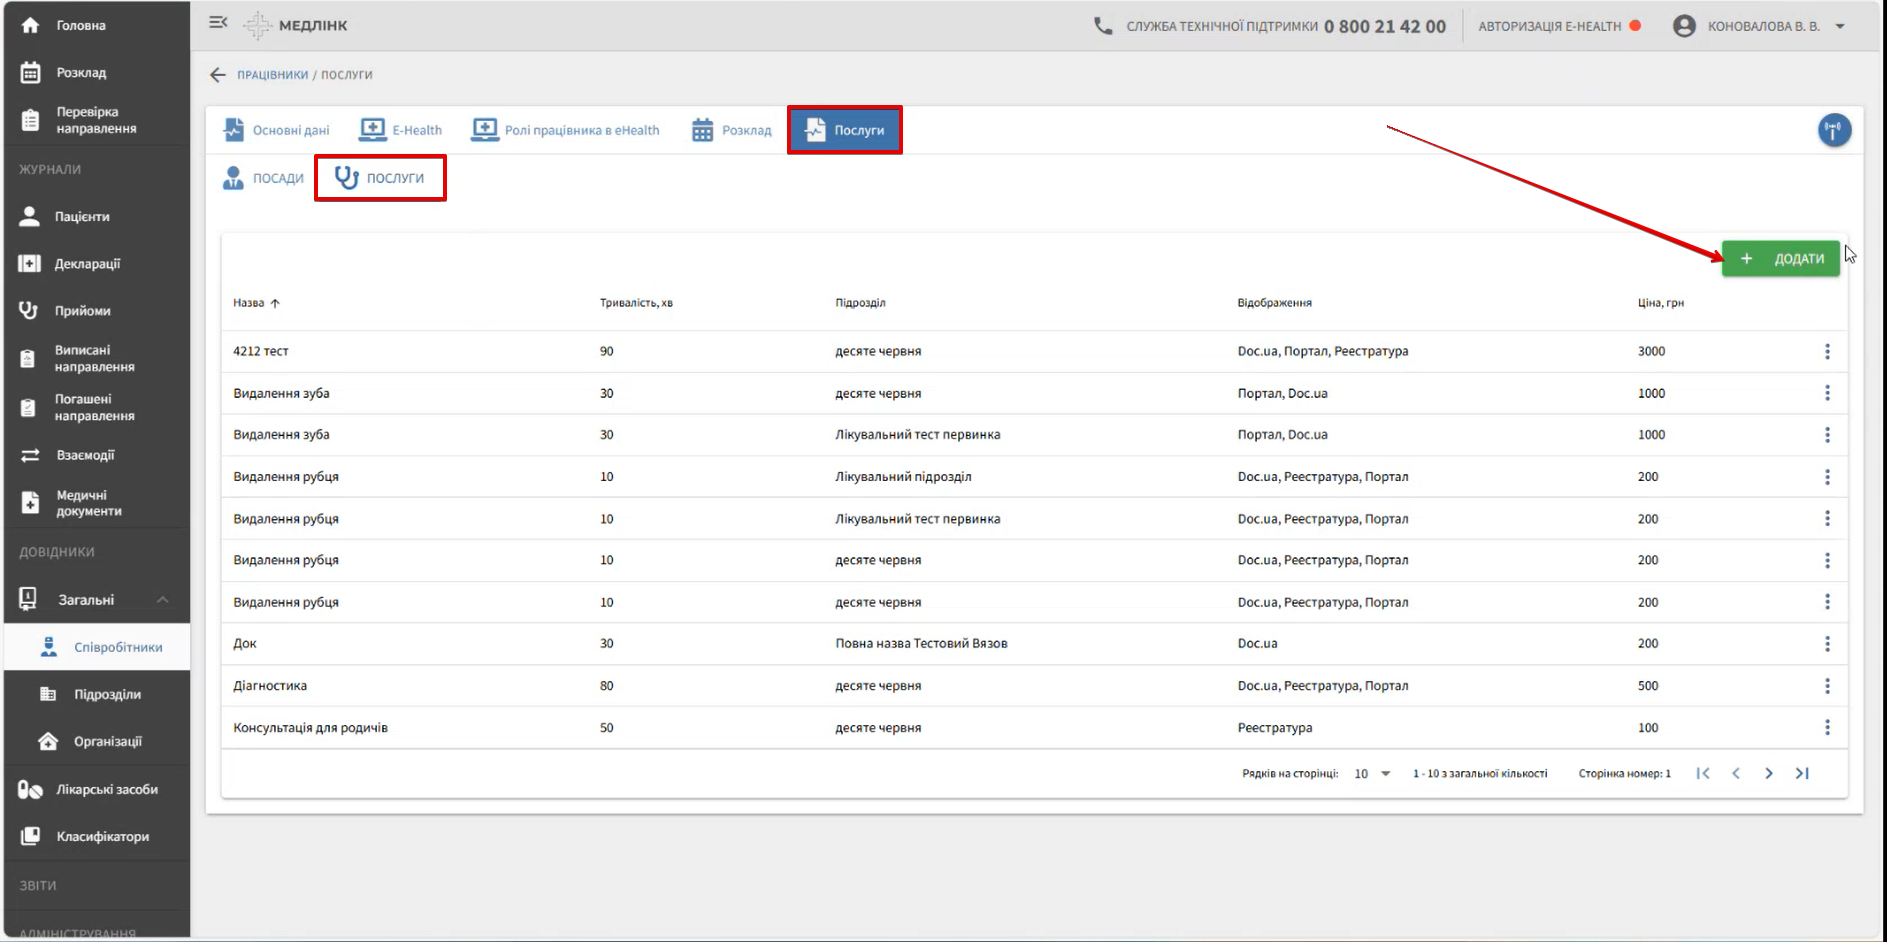This screenshot has height=942, width=1887.
Task: Collapse the sidebar with the hamburger icon
Action: 218,23
